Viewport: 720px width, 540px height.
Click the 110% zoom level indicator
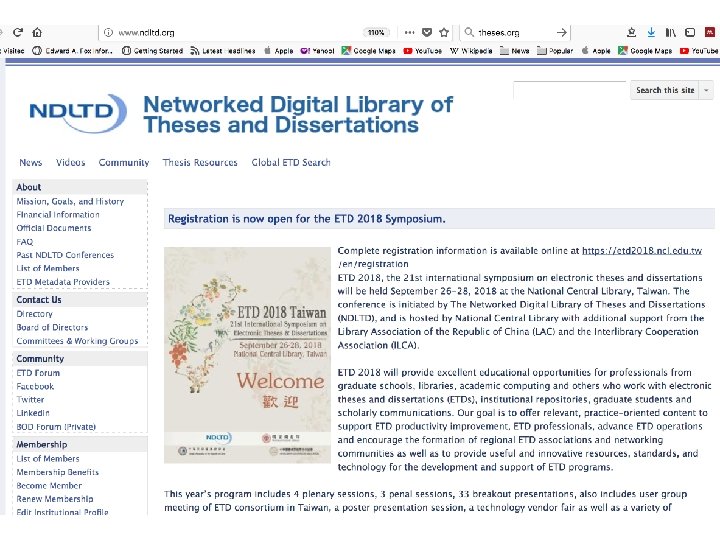coord(376,32)
